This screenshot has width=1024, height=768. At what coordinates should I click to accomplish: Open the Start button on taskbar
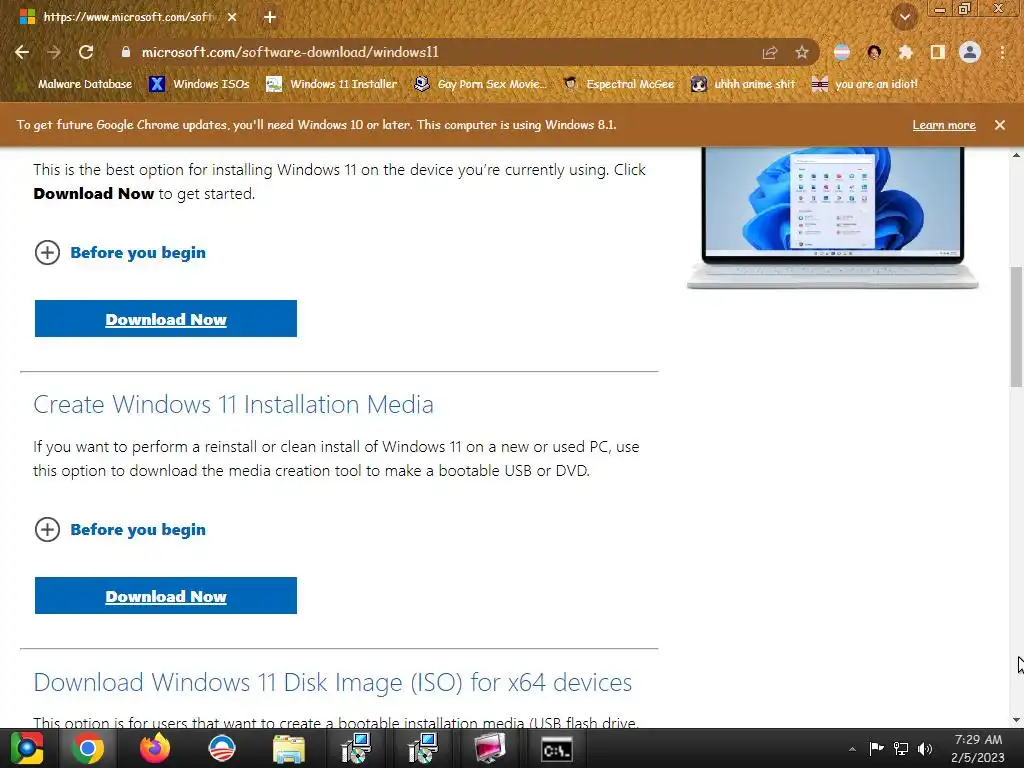(27, 748)
